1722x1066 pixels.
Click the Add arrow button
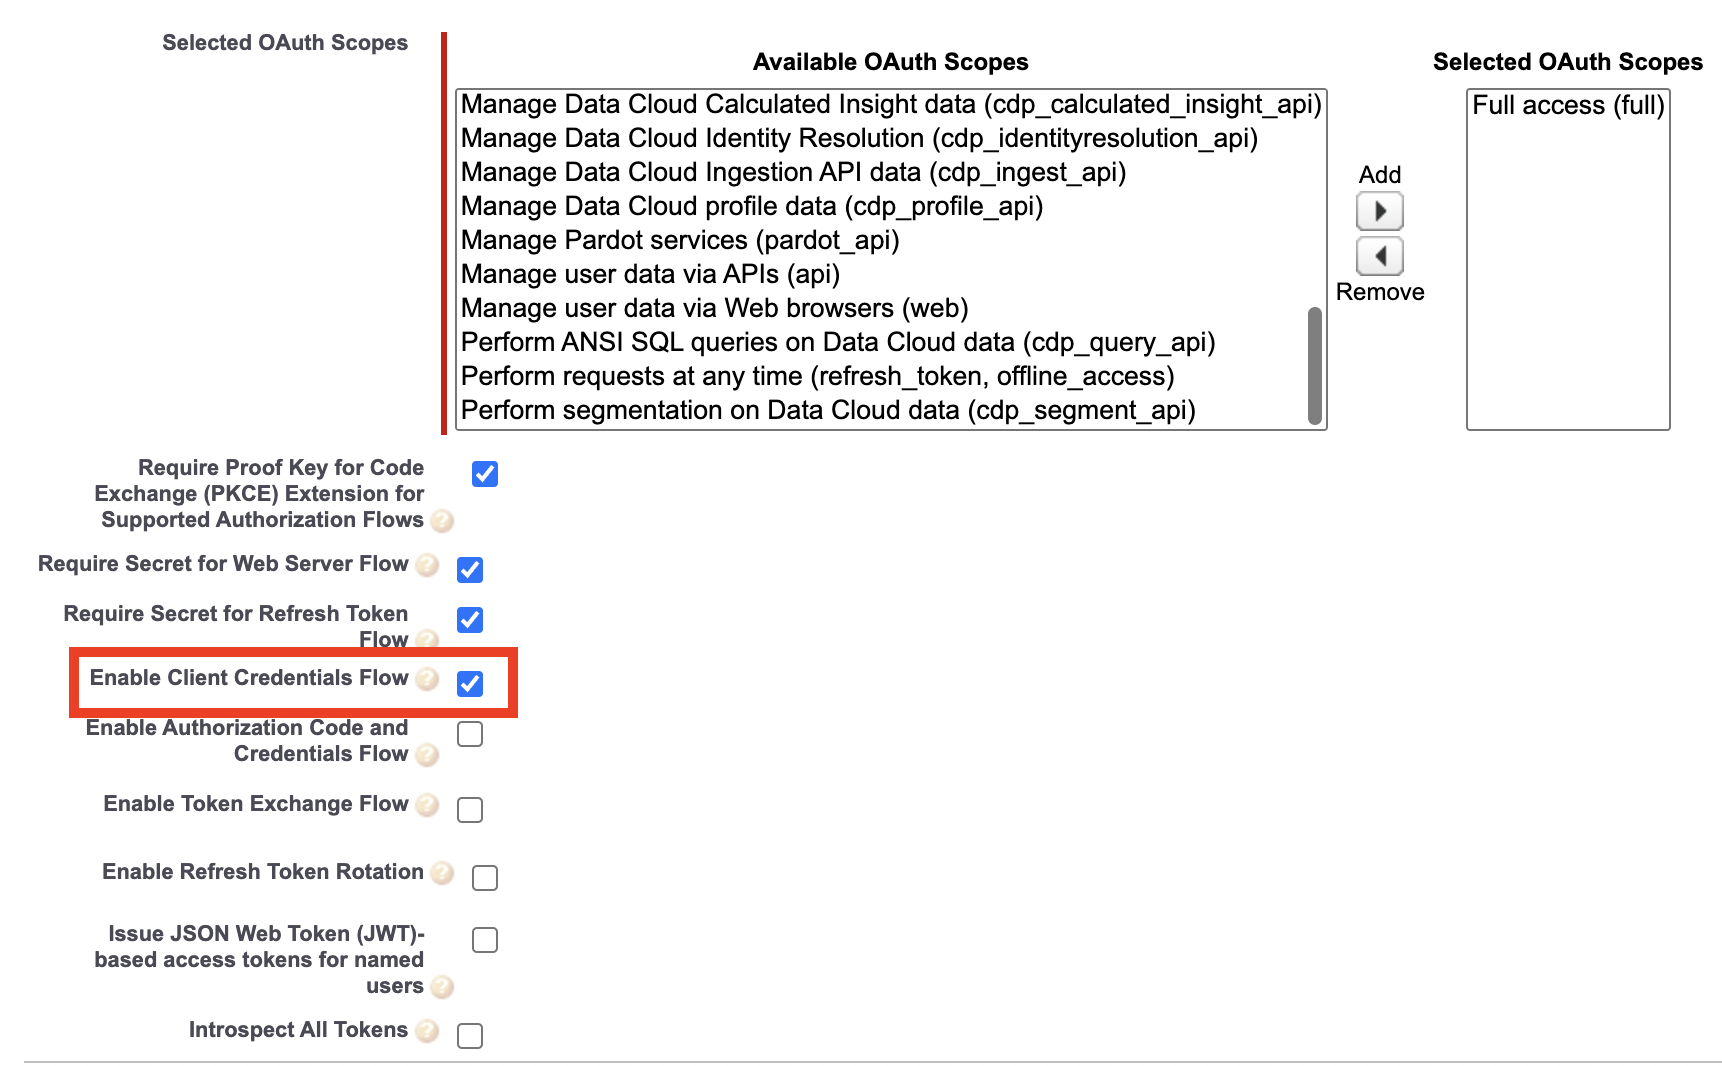coord(1379,211)
